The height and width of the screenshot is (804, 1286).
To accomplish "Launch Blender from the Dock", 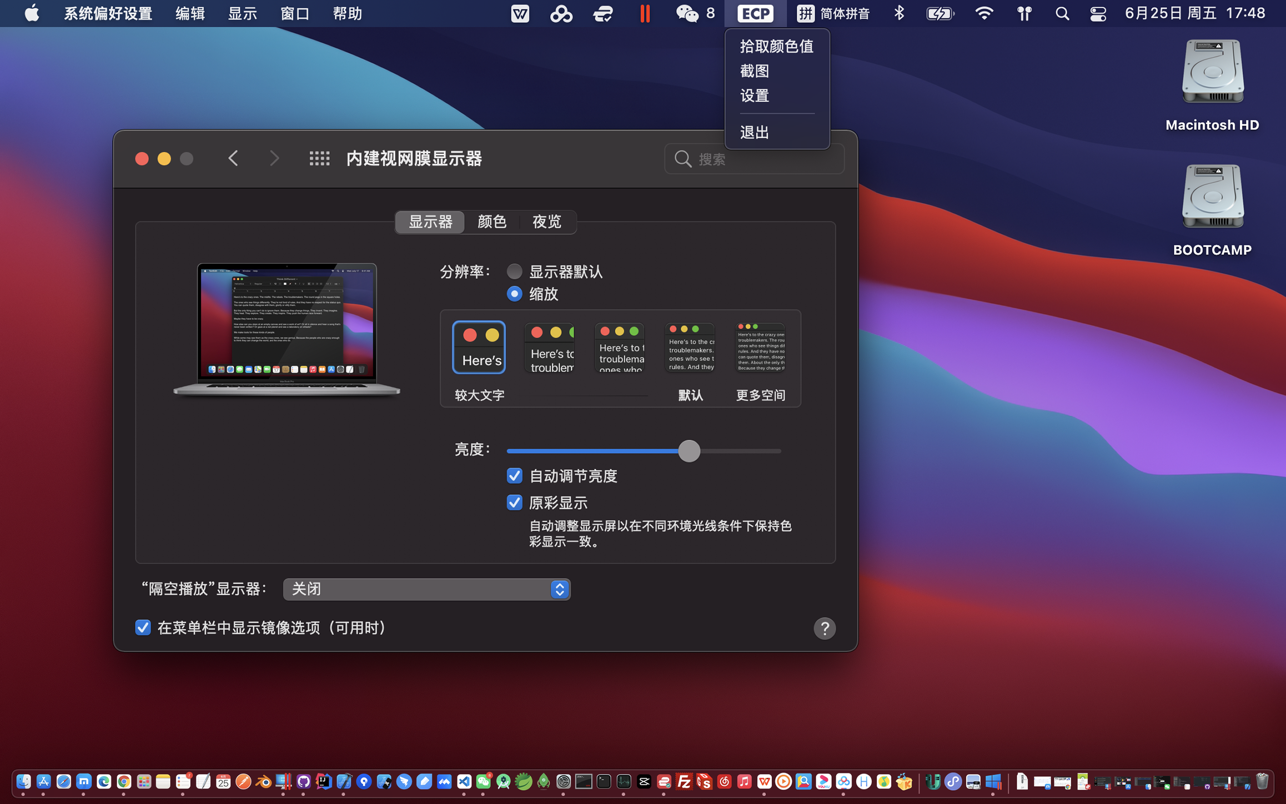I will [x=263, y=782].
